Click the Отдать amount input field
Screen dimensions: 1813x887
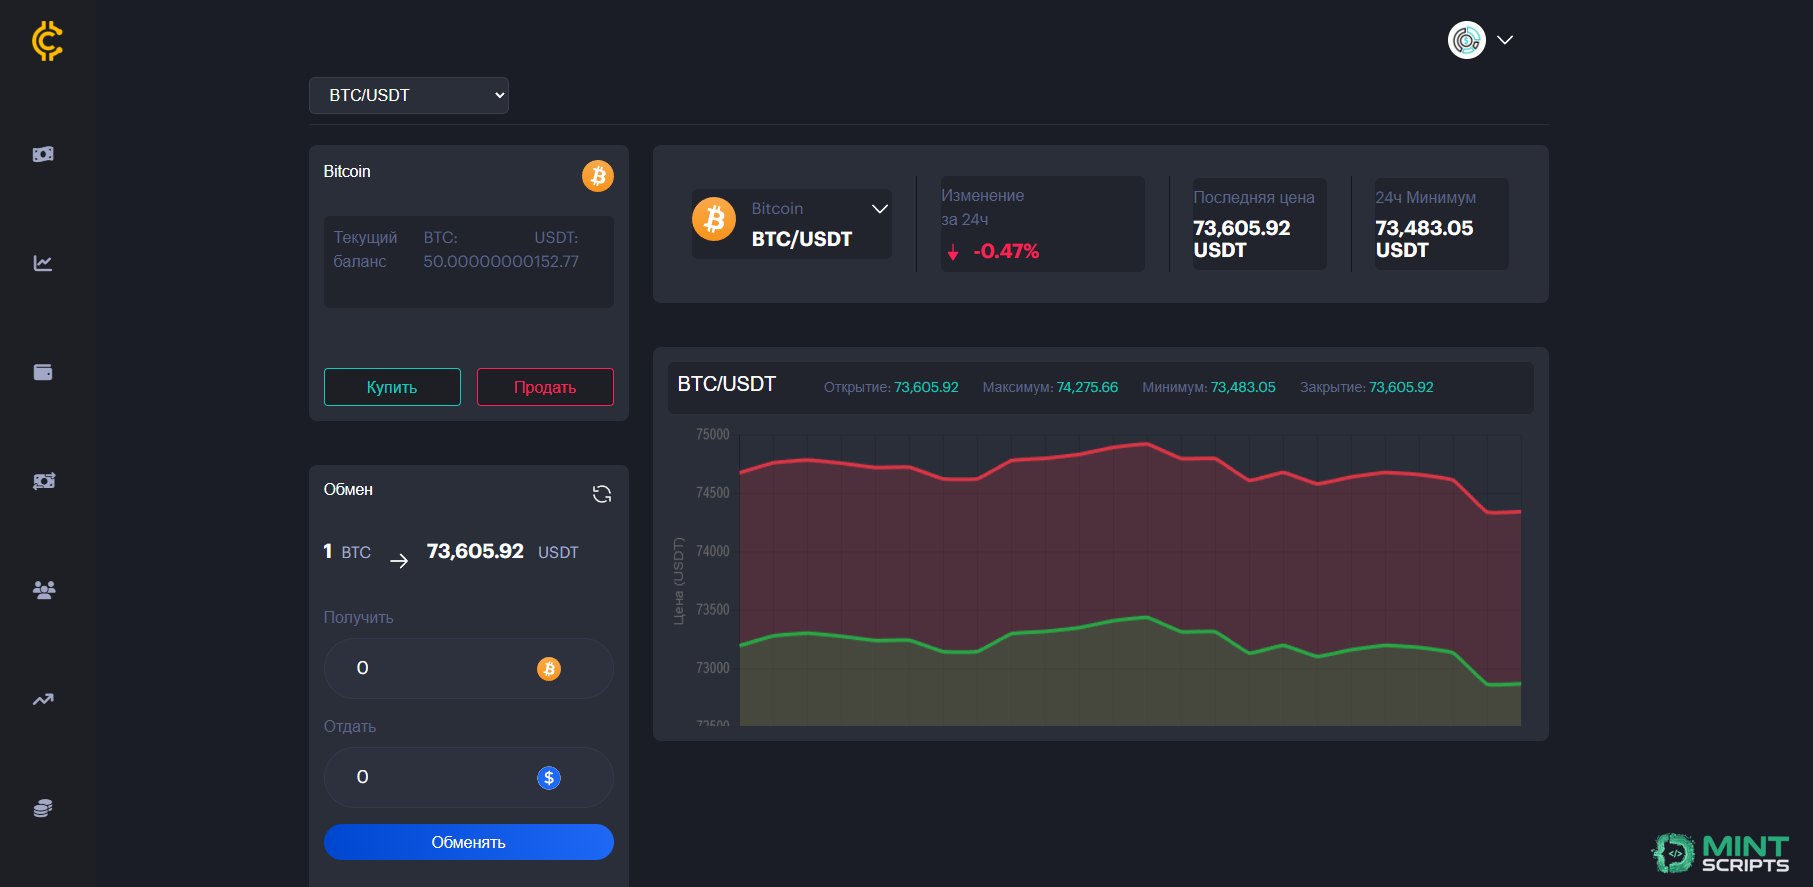(469, 777)
